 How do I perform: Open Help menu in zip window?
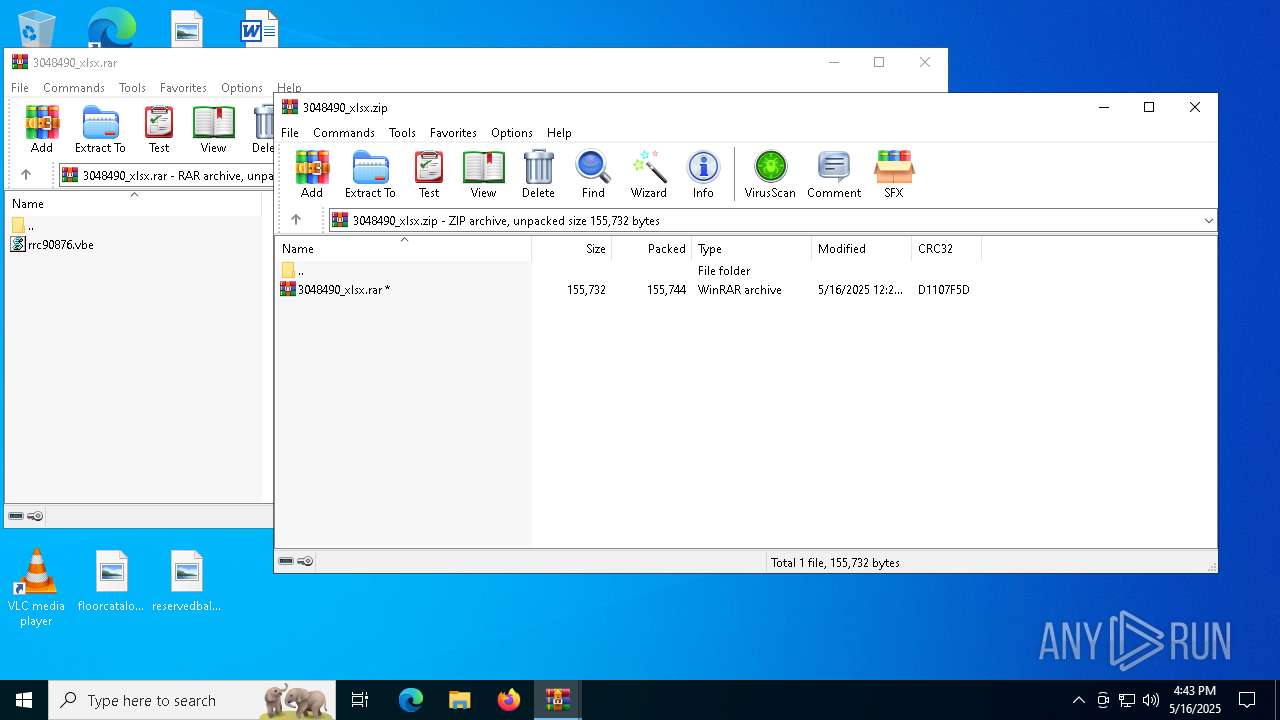pyautogui.click(x=559, y=133)
